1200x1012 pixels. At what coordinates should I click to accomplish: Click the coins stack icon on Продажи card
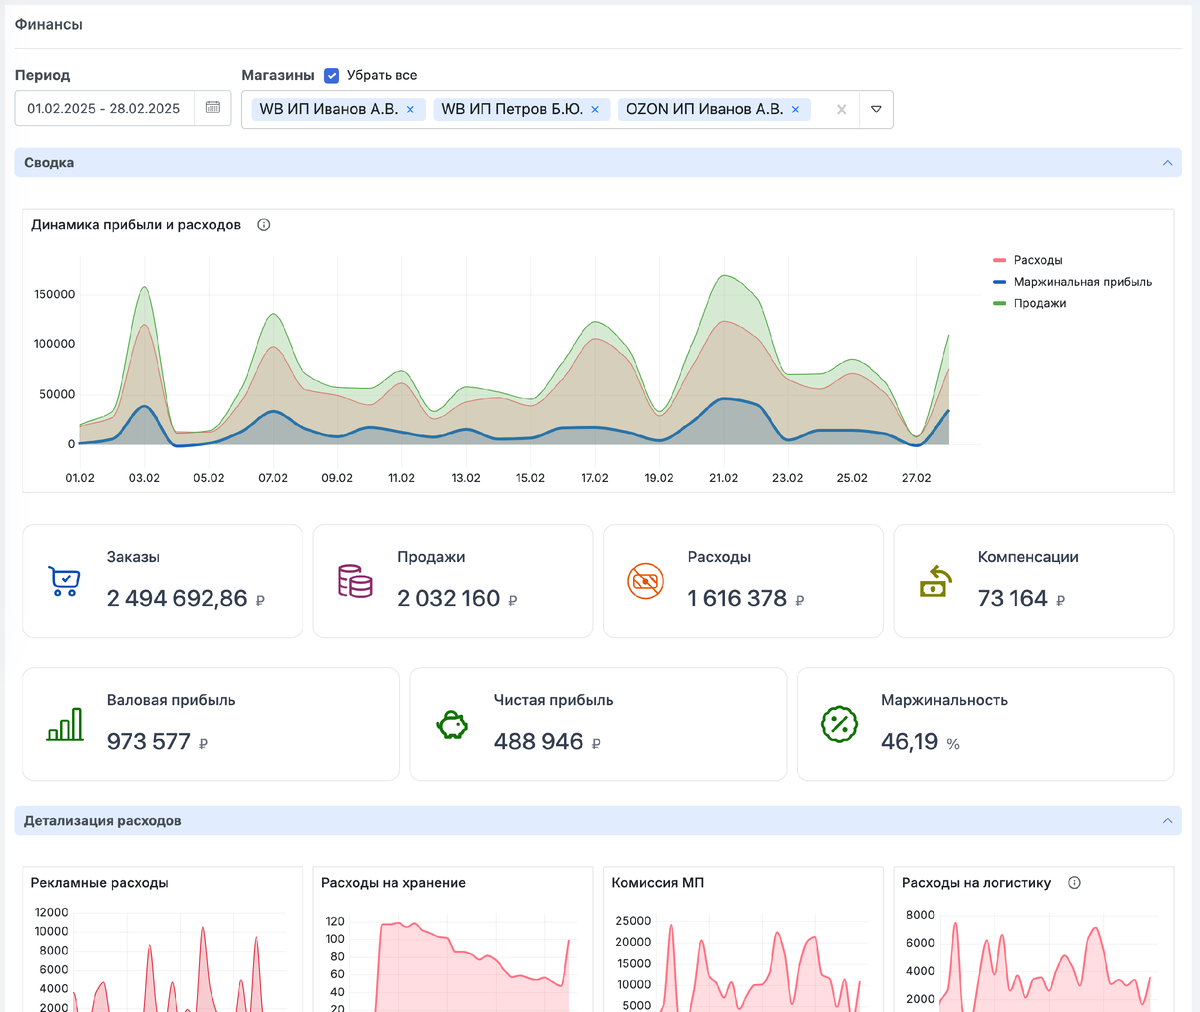(x=355, y=581)
